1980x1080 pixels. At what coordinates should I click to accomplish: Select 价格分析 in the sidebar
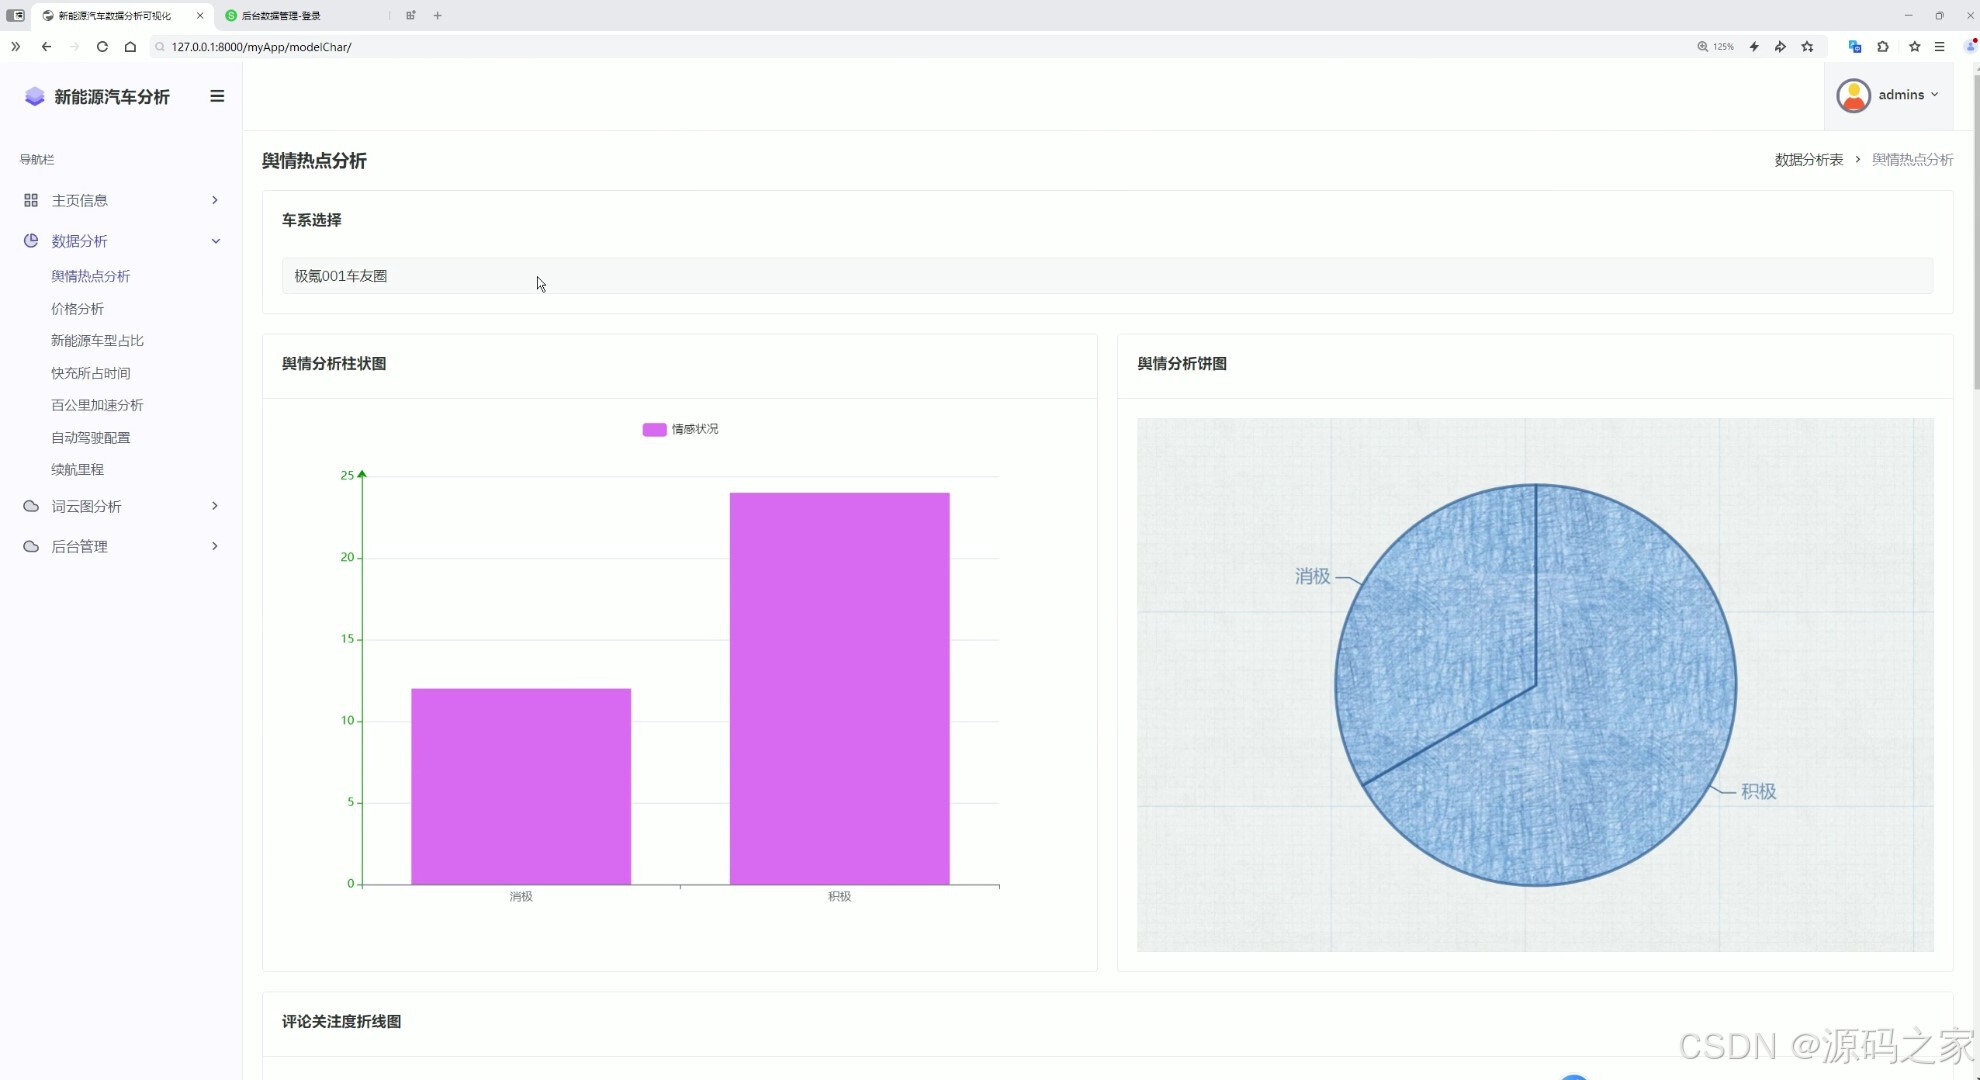(x=77, y=309)
